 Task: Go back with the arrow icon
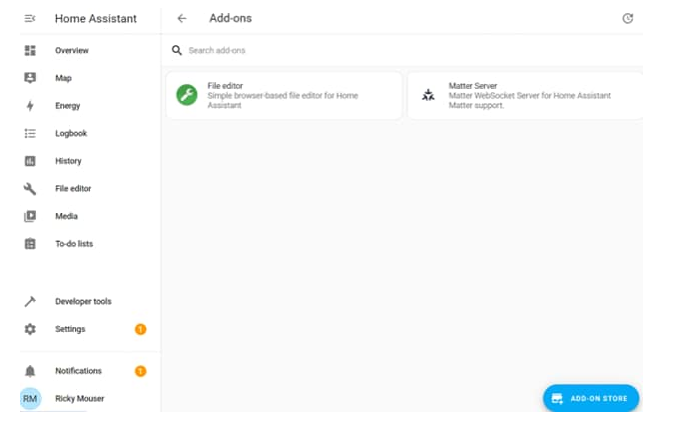(182, 18)
